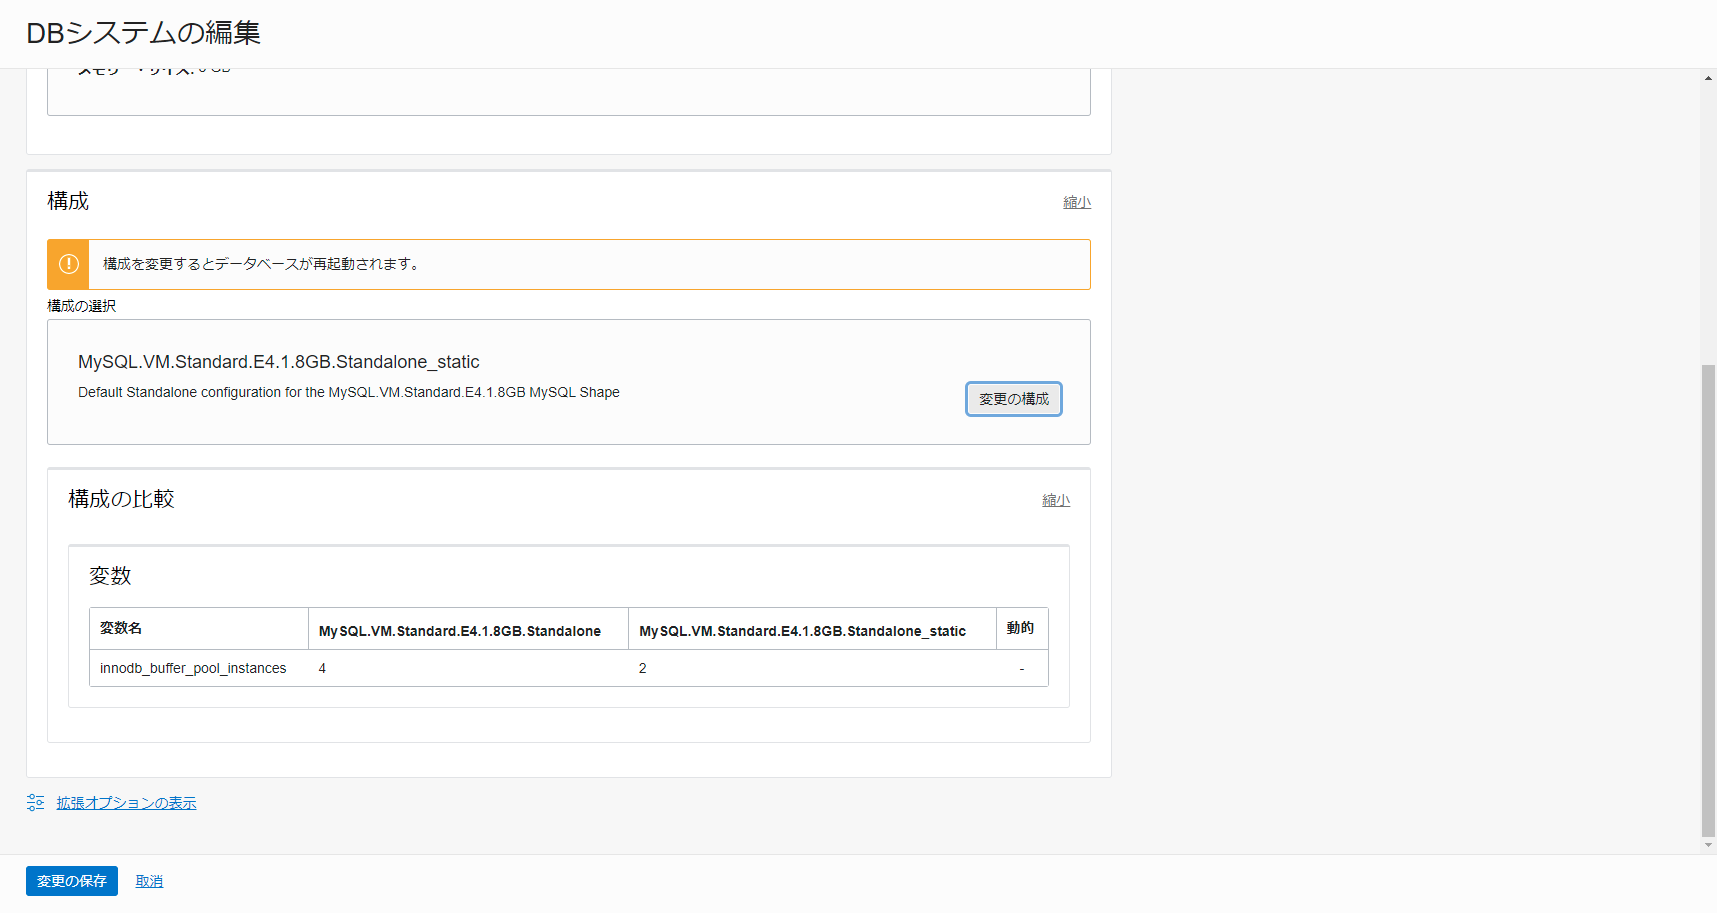Click configuration name MySQL.VM.Standard.E4.1.8GB.Standalone_static title
The width and height of the screenshot is (1717, 913).
279,362
